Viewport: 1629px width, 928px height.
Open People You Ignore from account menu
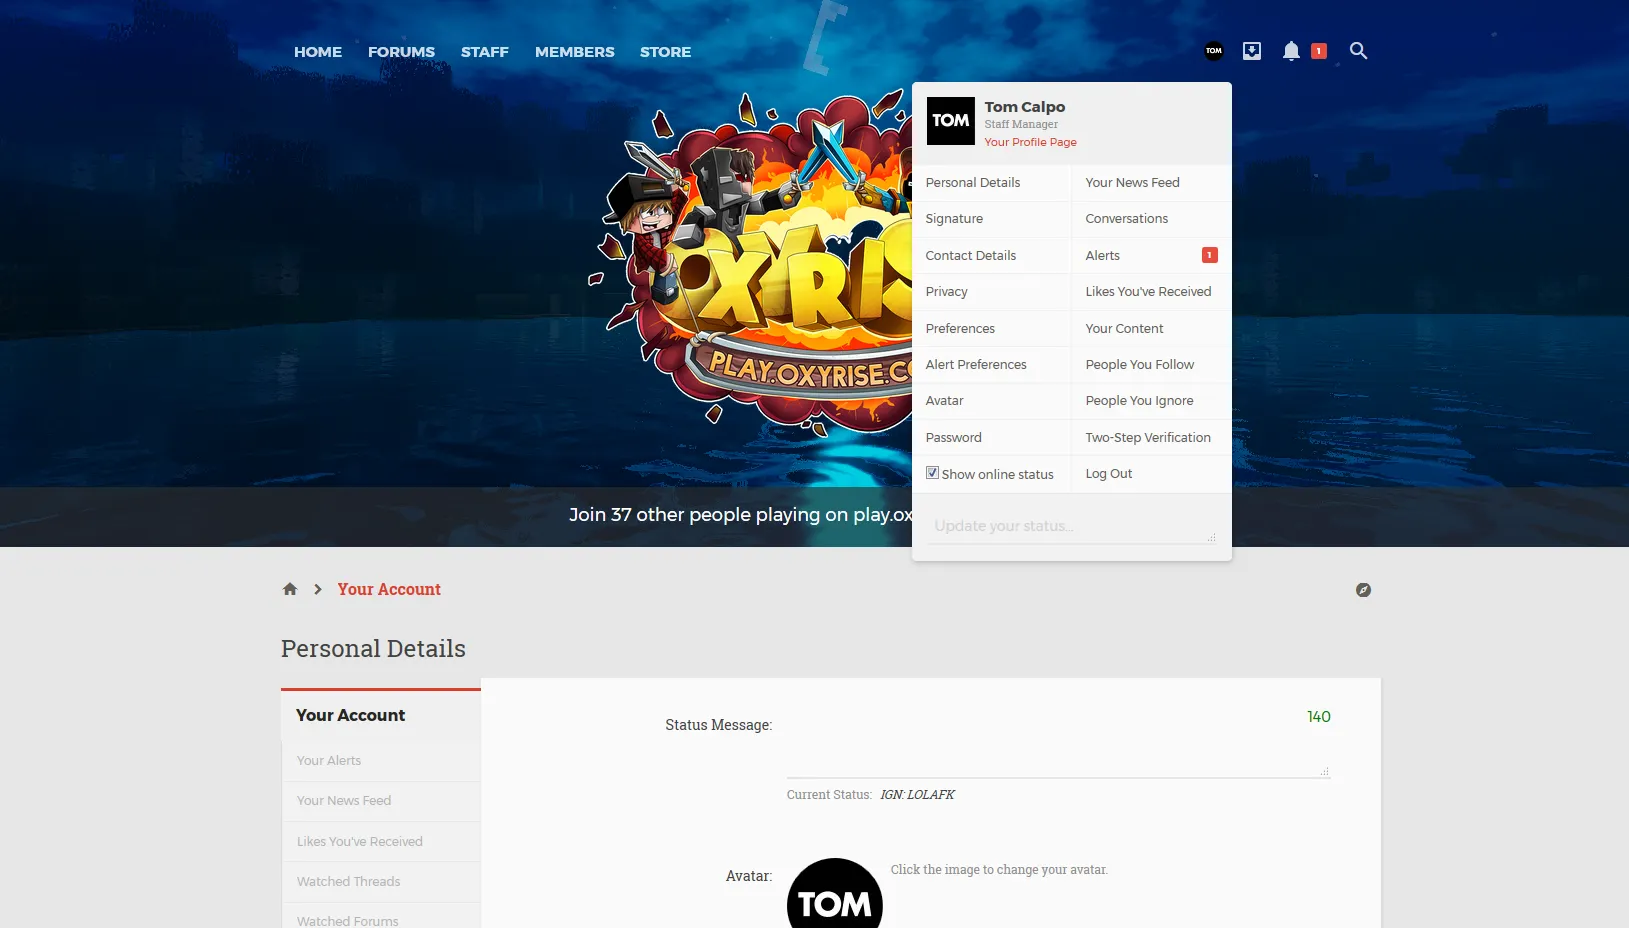click(x=1152, y=401)
